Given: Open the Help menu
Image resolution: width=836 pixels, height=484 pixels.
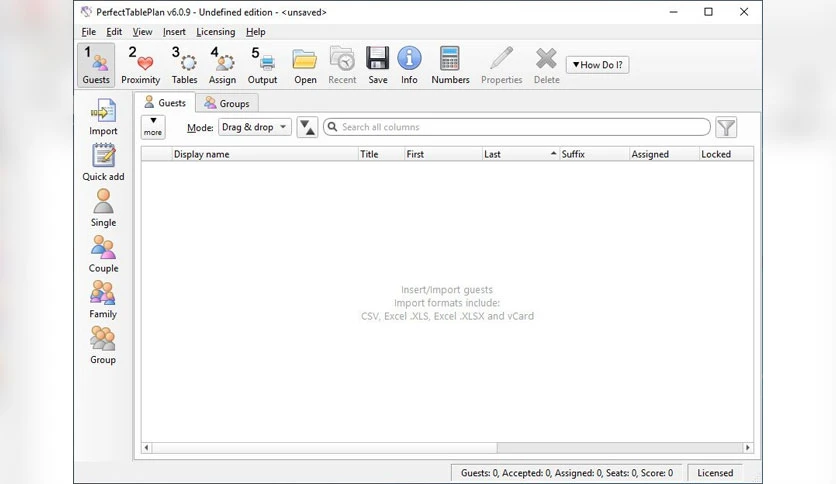Looking at the screenshot, I should (x=255, y=32).
